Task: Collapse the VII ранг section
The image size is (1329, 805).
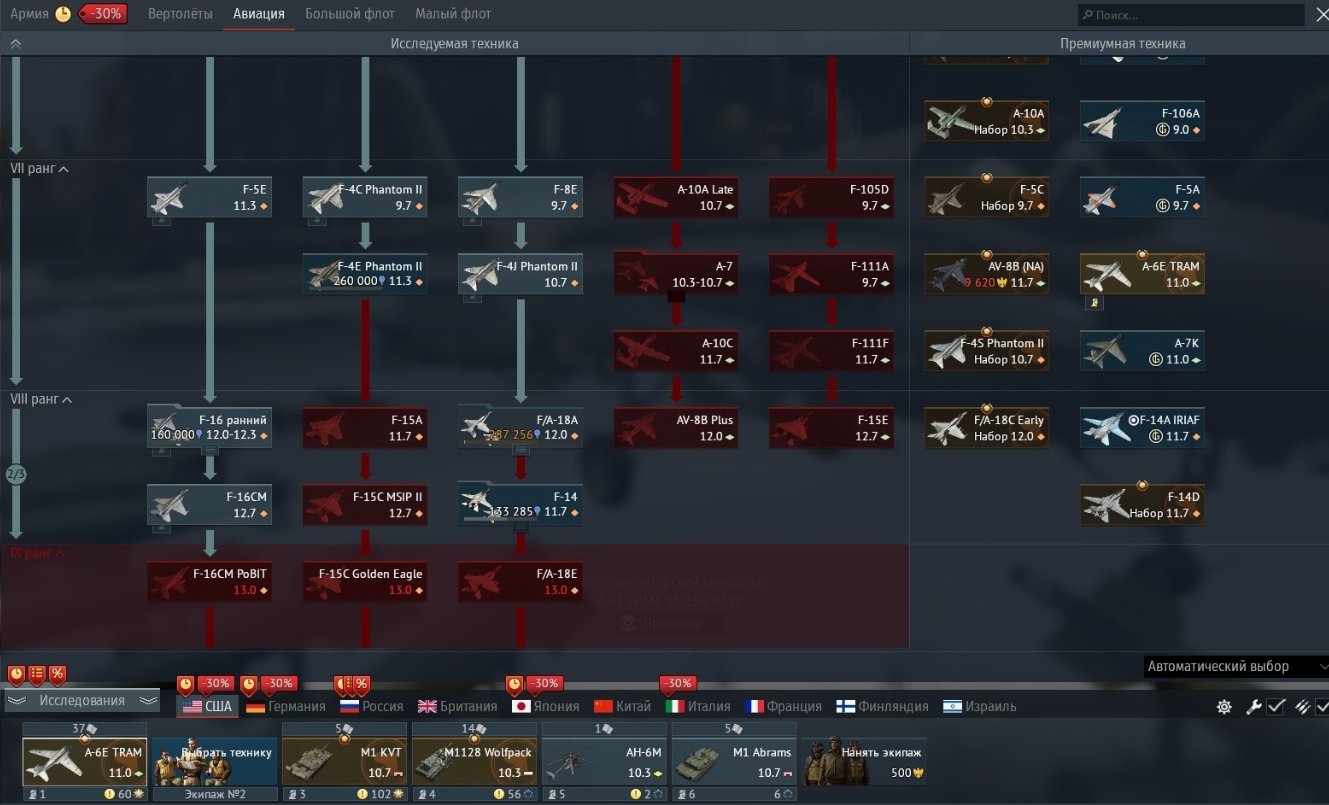Action: pyautogui.click(x=39, y=169)
